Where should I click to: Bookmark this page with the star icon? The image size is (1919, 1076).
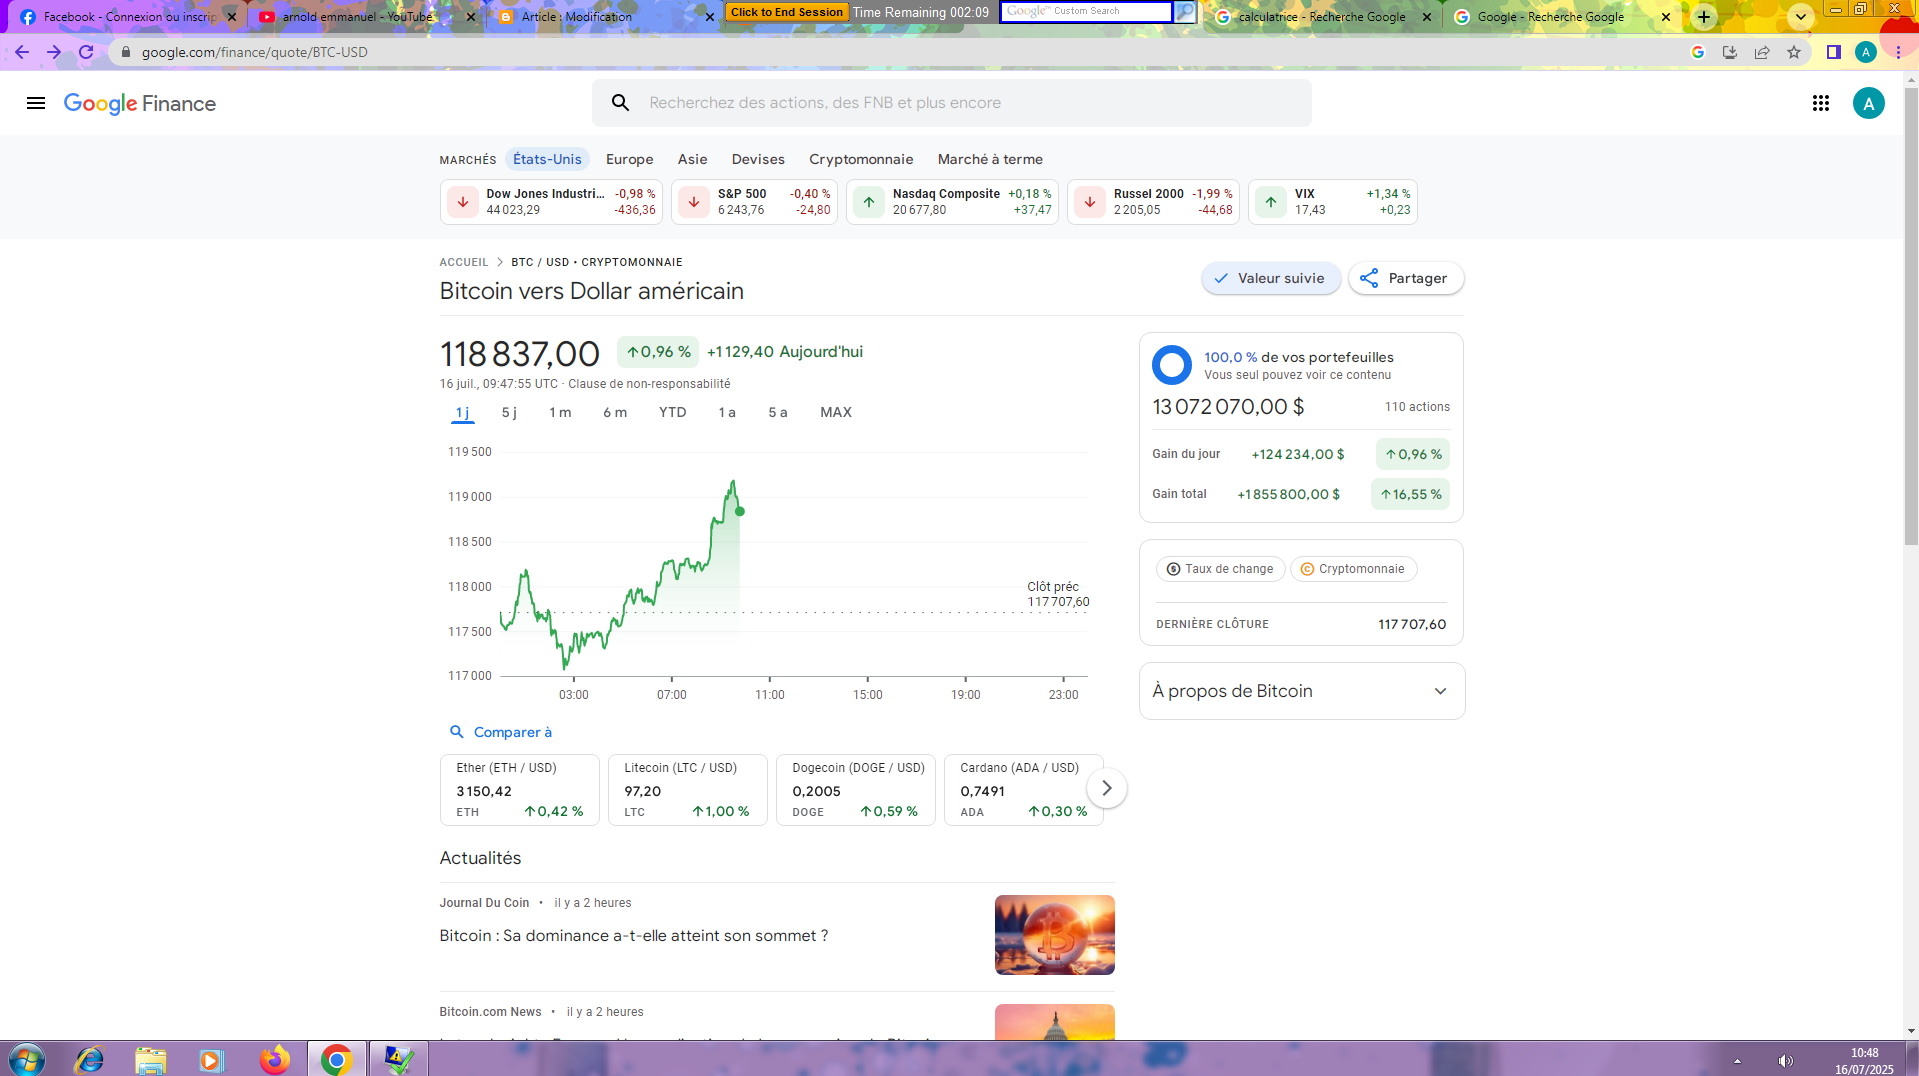pos(1794,52)
